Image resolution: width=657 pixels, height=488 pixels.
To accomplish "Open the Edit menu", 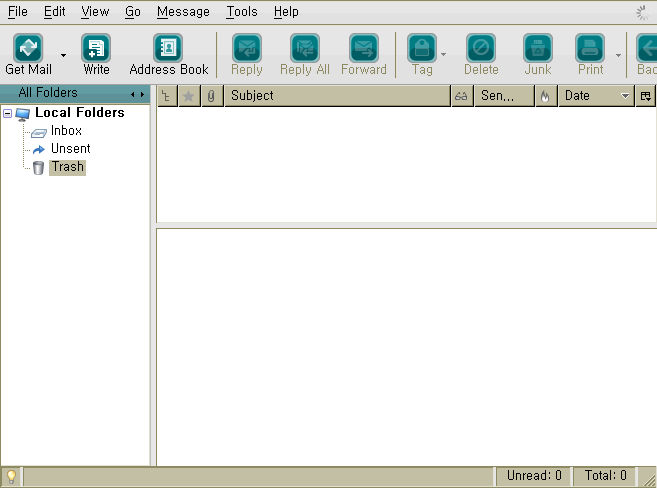I will (54, 12).
